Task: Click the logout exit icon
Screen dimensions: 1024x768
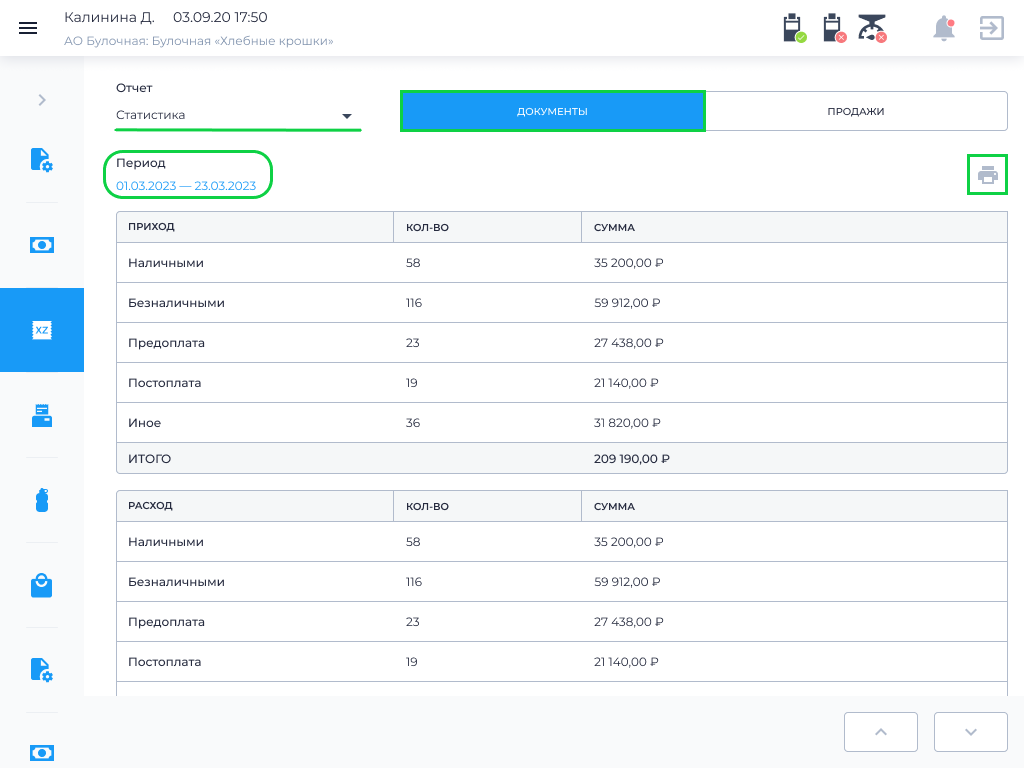Action: (991, 28)
